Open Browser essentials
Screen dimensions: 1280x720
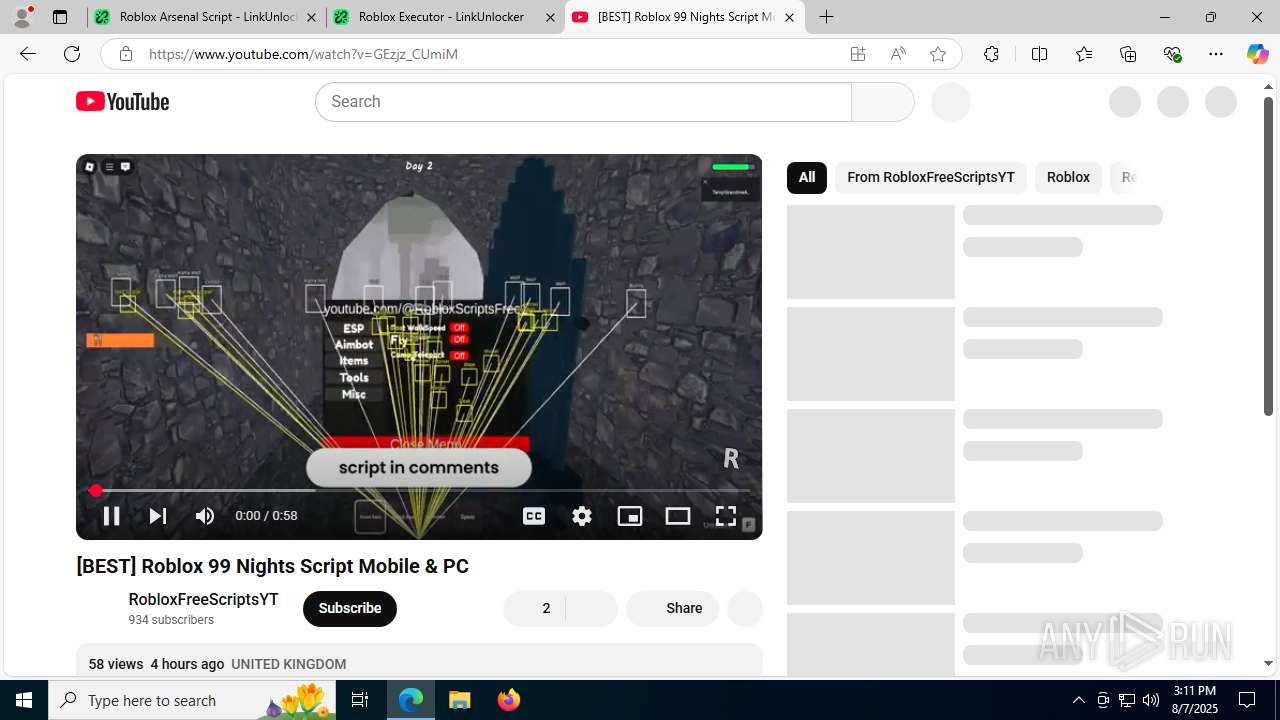pos(1173,54)
